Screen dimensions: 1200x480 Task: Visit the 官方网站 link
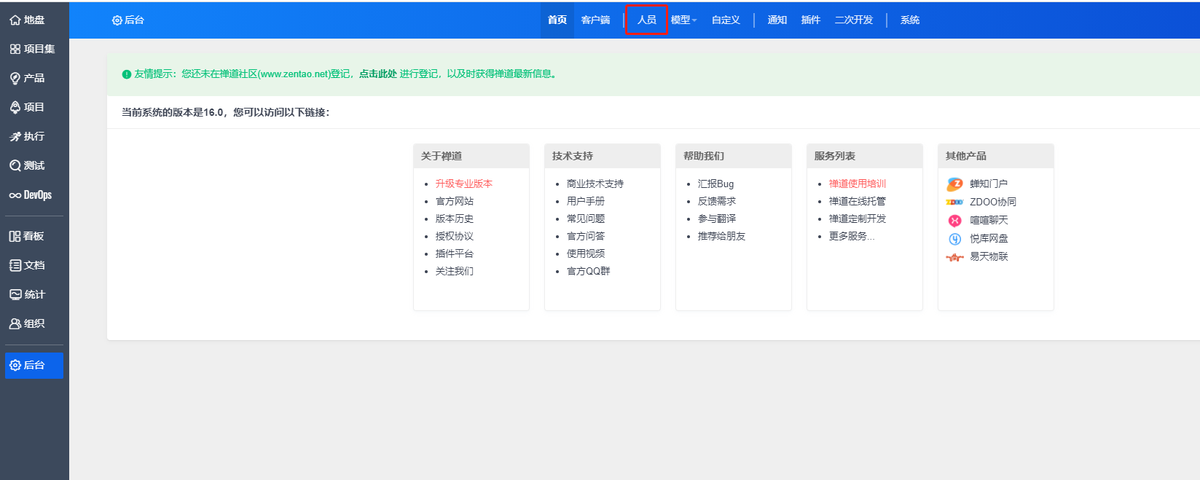pyautogui.click(x=454, y=202)
